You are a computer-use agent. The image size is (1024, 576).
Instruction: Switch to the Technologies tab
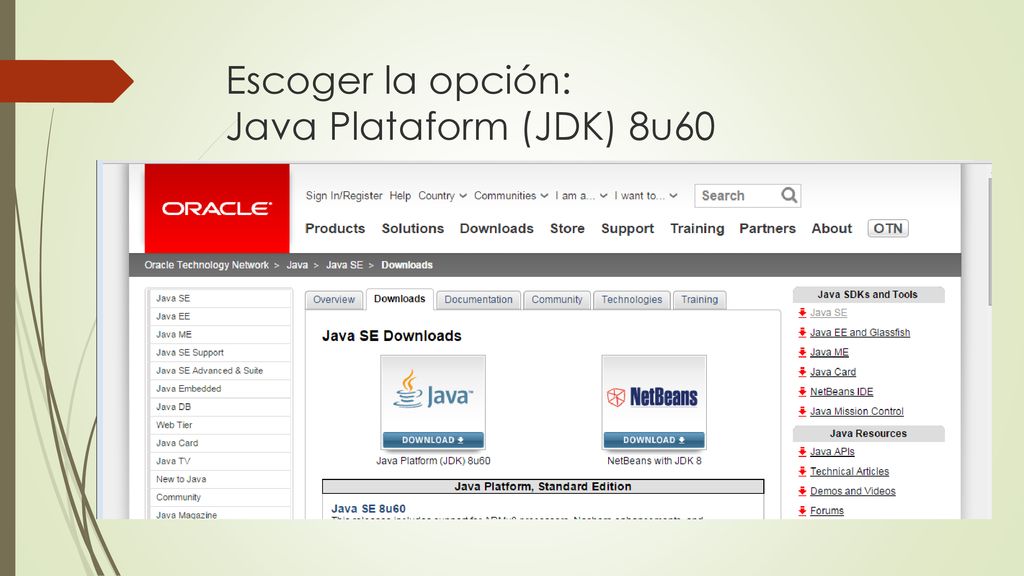pyautogui.click(x=632, y=299)
